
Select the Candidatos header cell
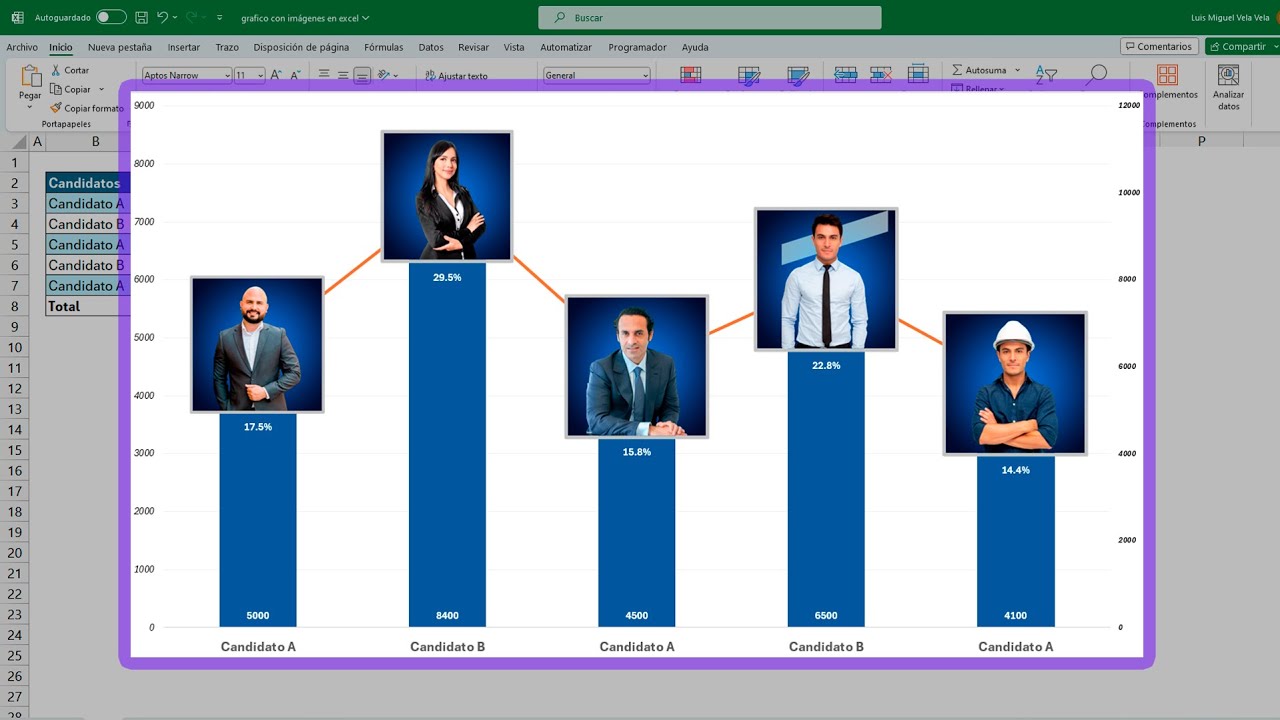tap(88, 183)
